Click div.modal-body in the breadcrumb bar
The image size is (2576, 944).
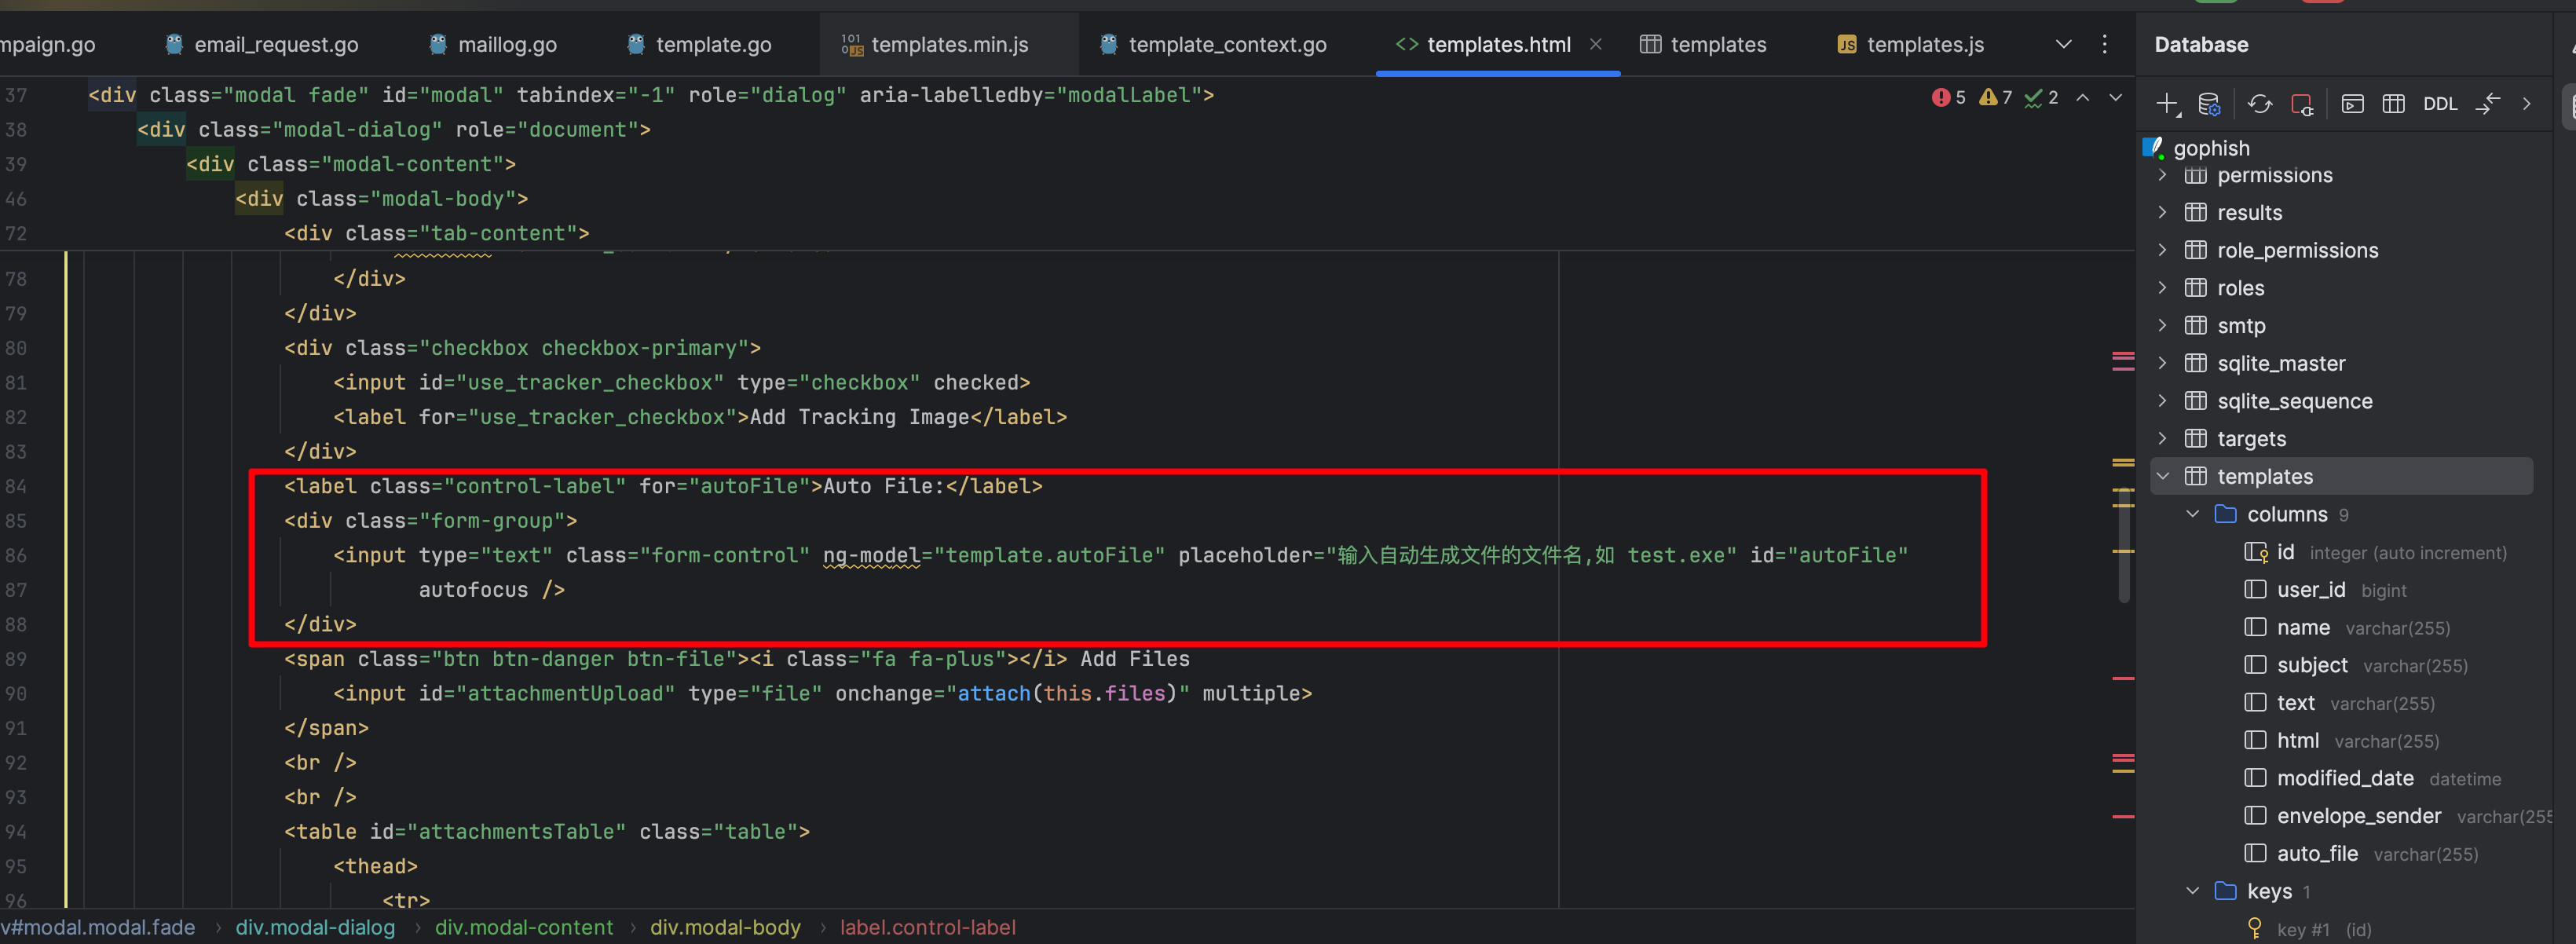[725, 928]
